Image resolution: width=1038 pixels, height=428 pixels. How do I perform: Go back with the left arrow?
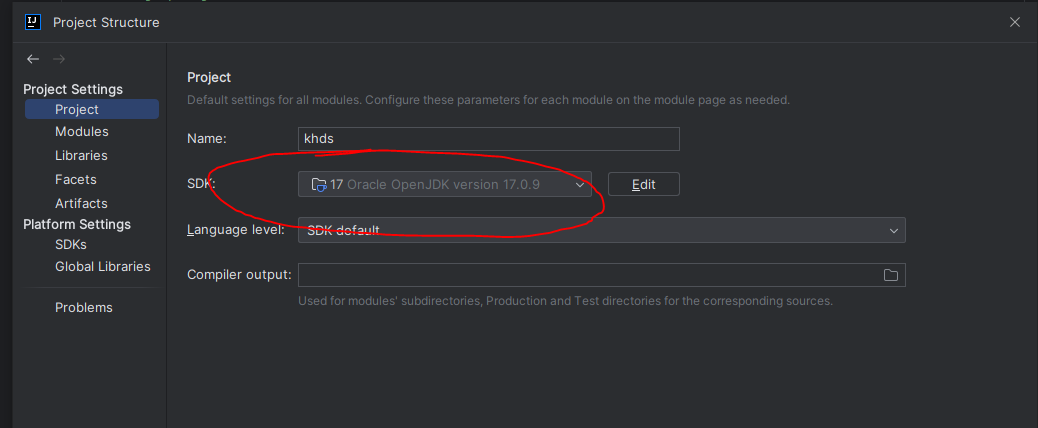(32, 60)
